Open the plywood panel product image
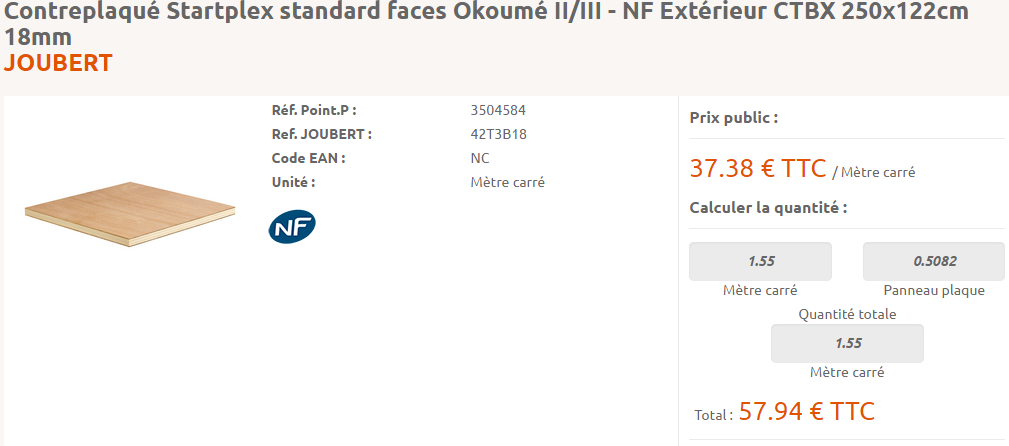The image size is (1009, 446). pos(129,214)
